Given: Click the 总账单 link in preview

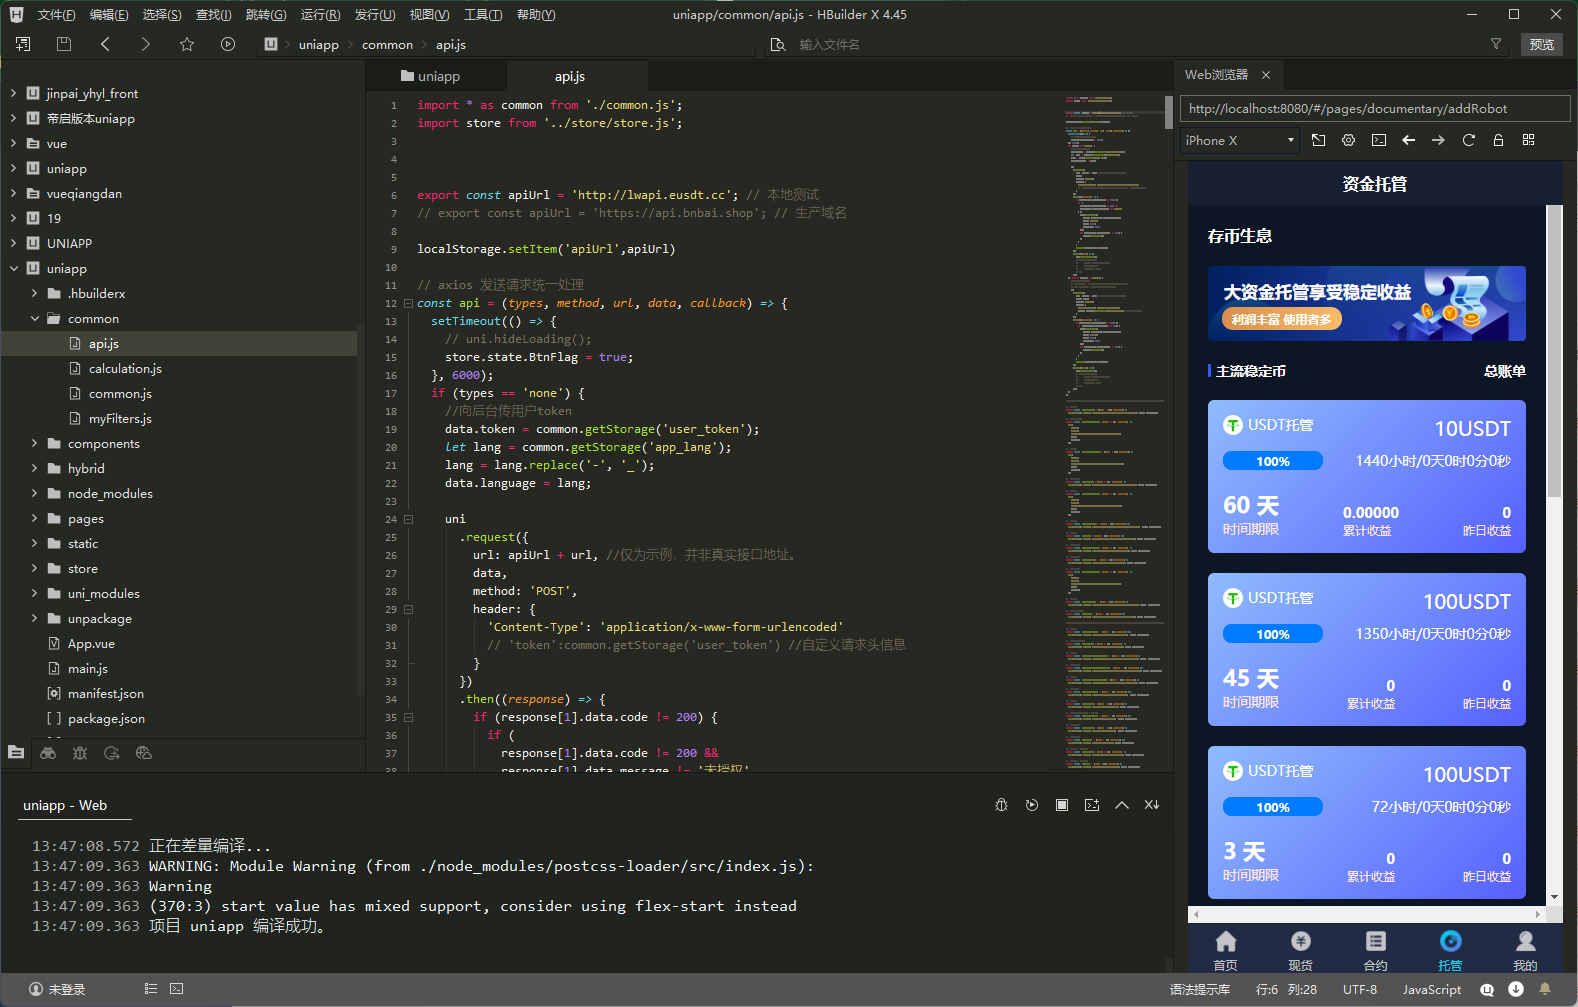Looking at the screenshot, I should (x=1504, y=371).
